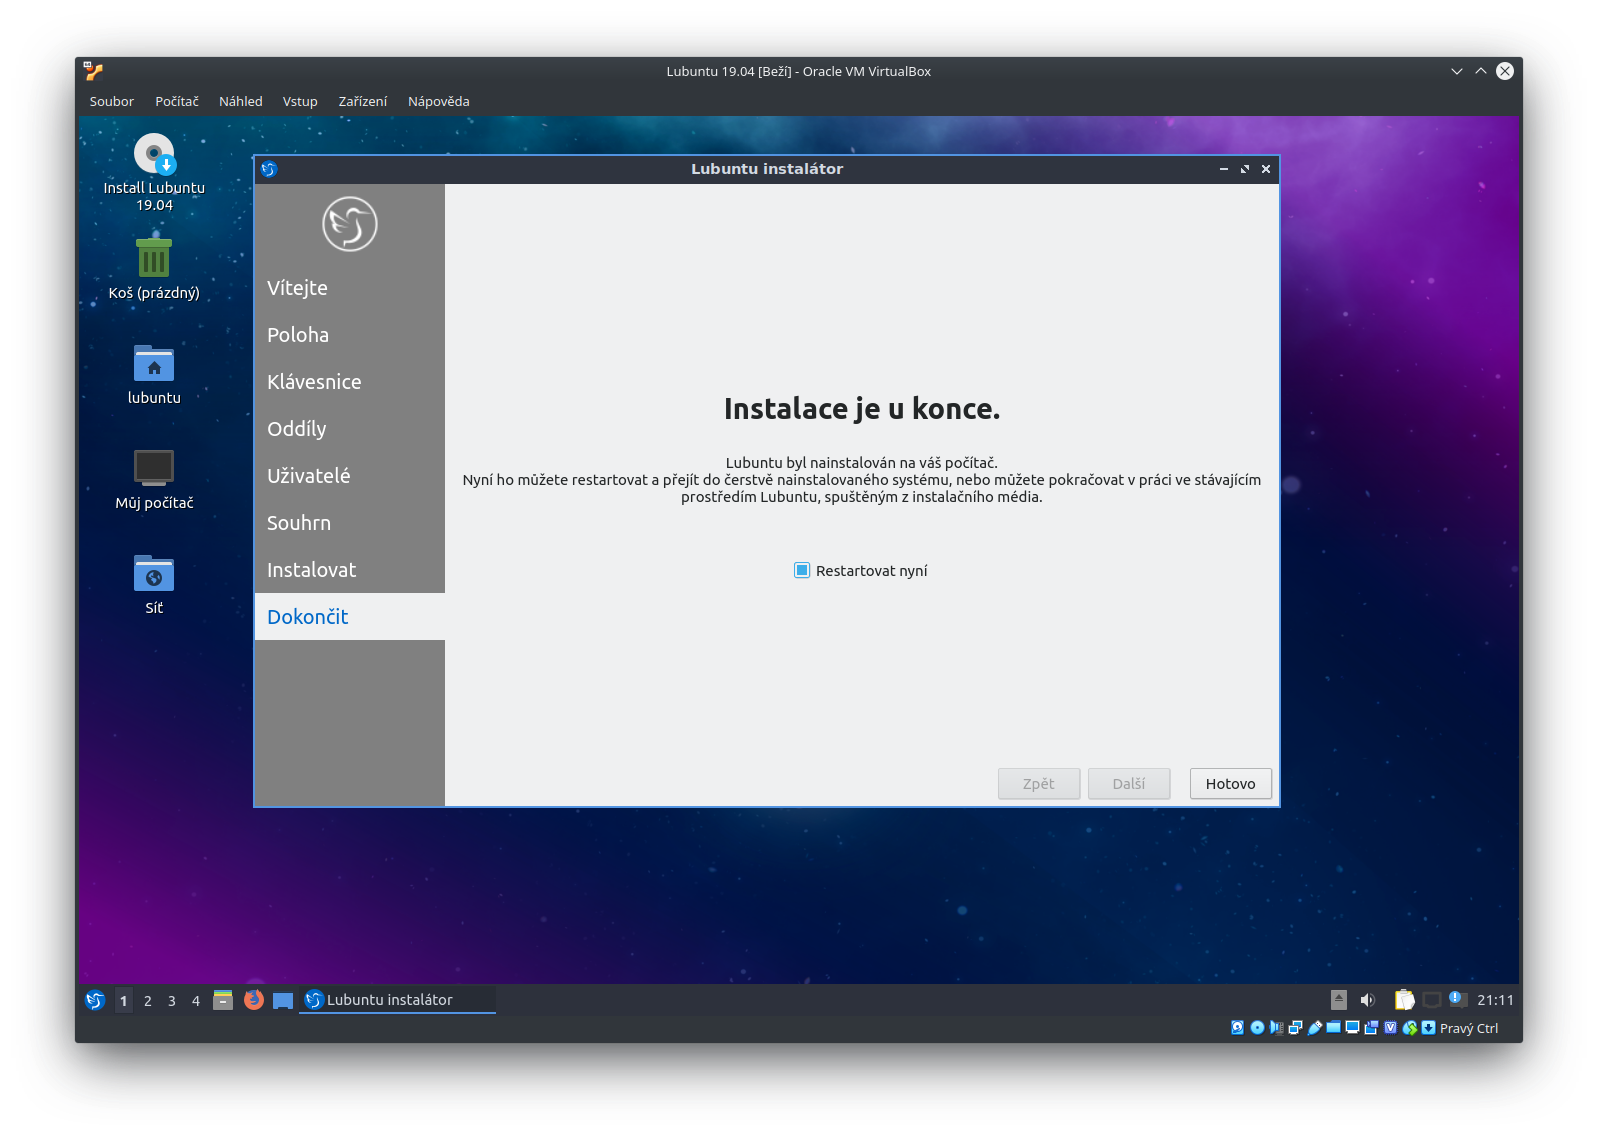This screenshot has height=1136, width=1598.
Task: Minimize the VirtualBox window with down chevron
Action: [x=1457, y=71]
